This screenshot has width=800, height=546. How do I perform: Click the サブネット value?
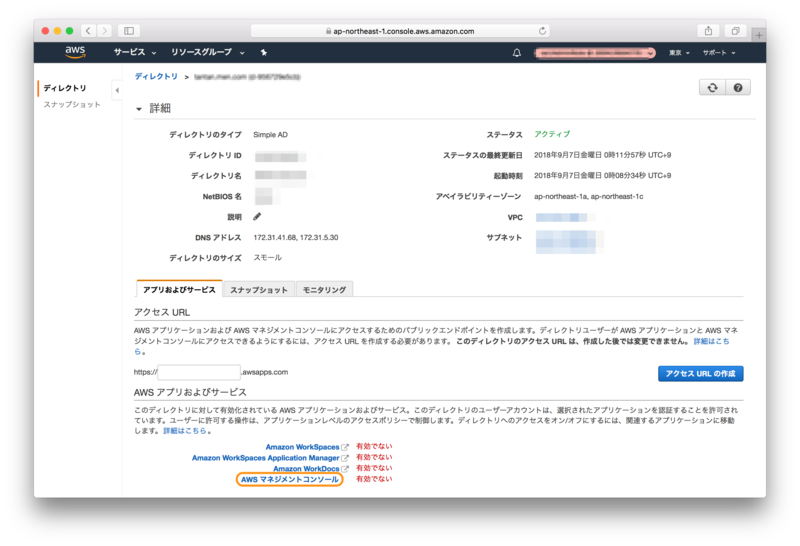tap(569, 242)
